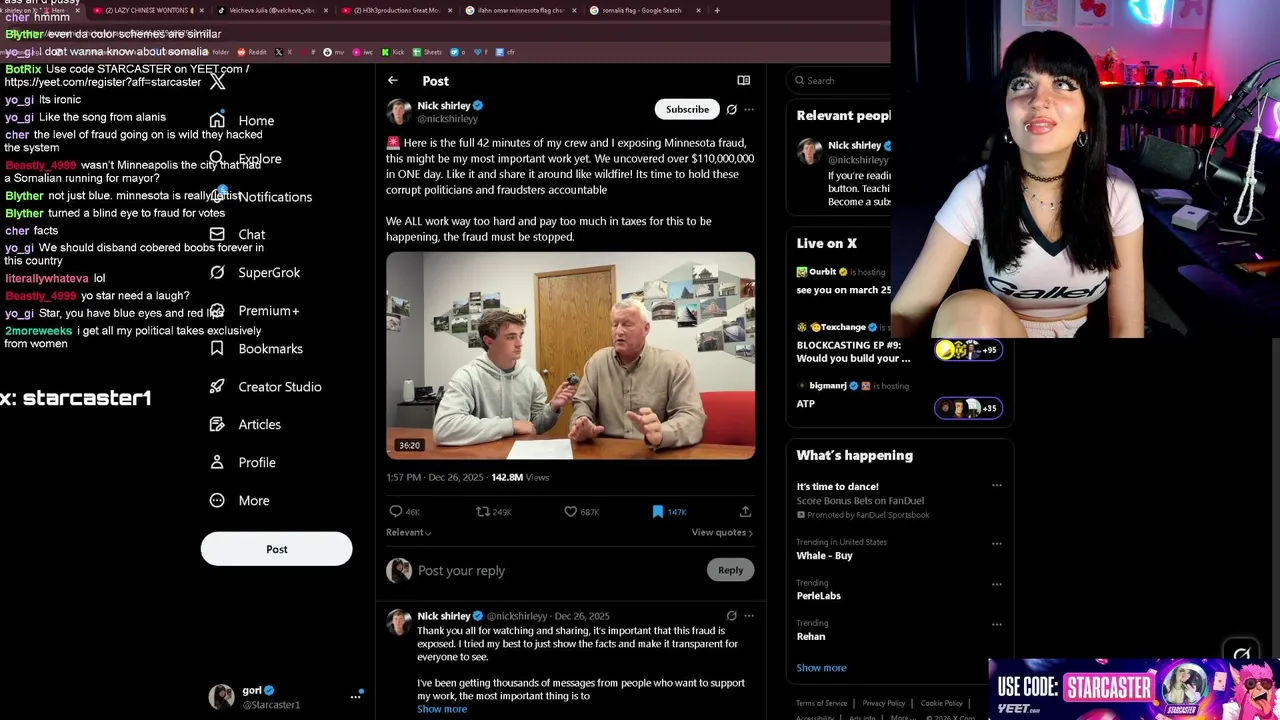1280x720 pixels.
Task: Click Grok icon on Dec 26 reply
Action: 731,616
